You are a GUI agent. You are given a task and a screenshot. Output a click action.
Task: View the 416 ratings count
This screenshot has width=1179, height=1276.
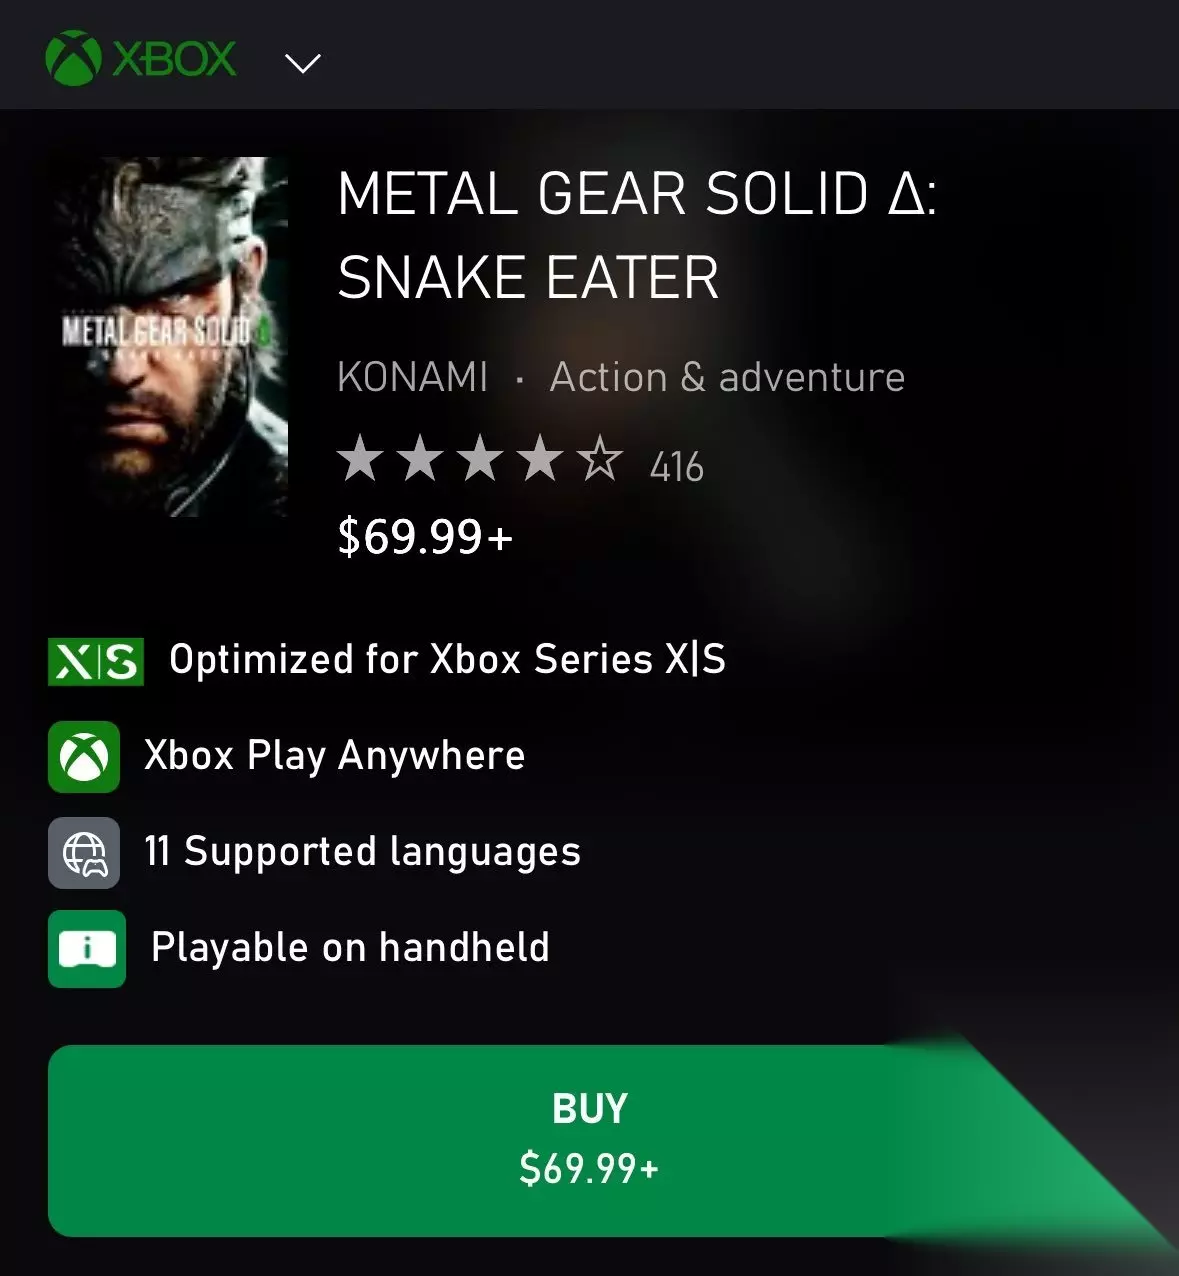677,467
